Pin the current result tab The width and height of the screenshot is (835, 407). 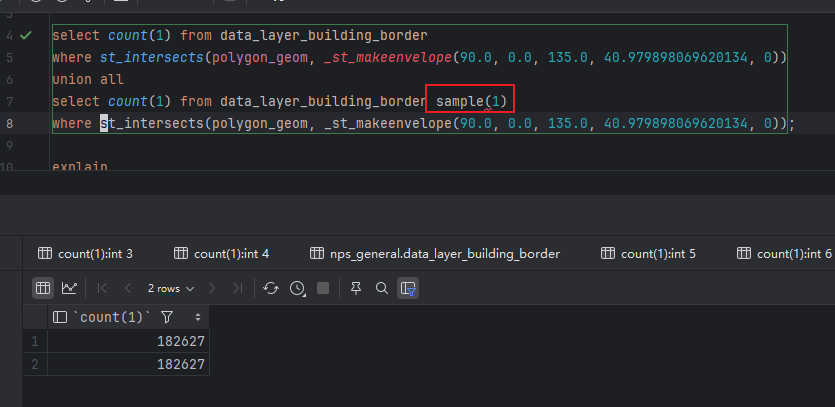[356, 288]
